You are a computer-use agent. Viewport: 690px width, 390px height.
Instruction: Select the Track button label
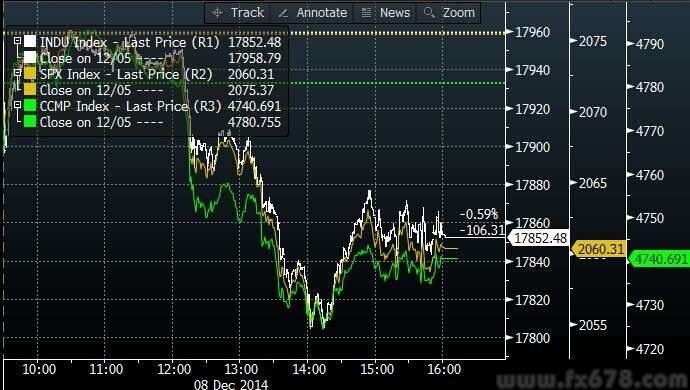point(247,13)
